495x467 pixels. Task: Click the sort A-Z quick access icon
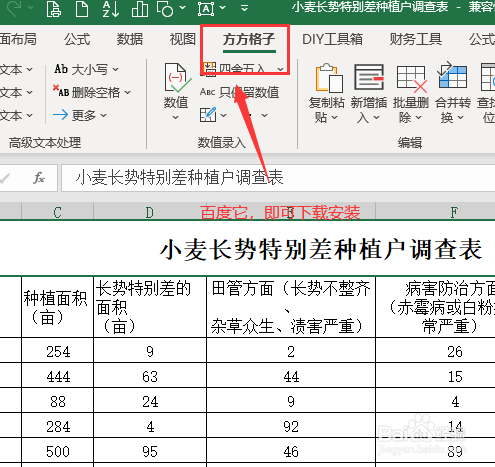point(111,9)
